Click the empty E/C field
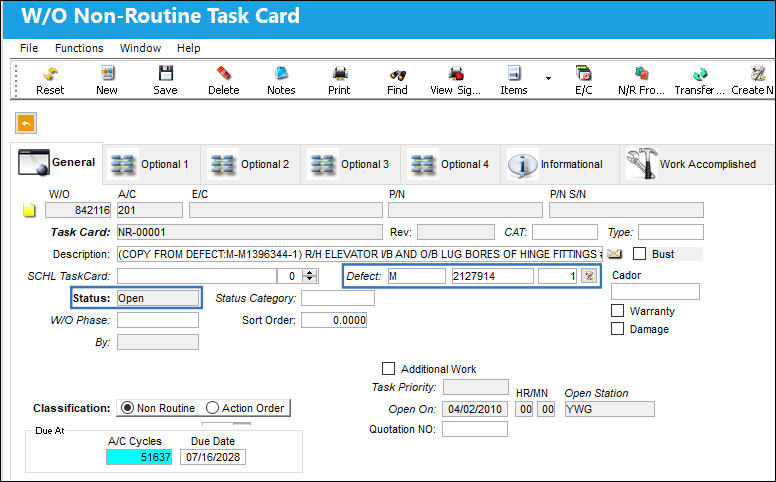 click(286, 210)
